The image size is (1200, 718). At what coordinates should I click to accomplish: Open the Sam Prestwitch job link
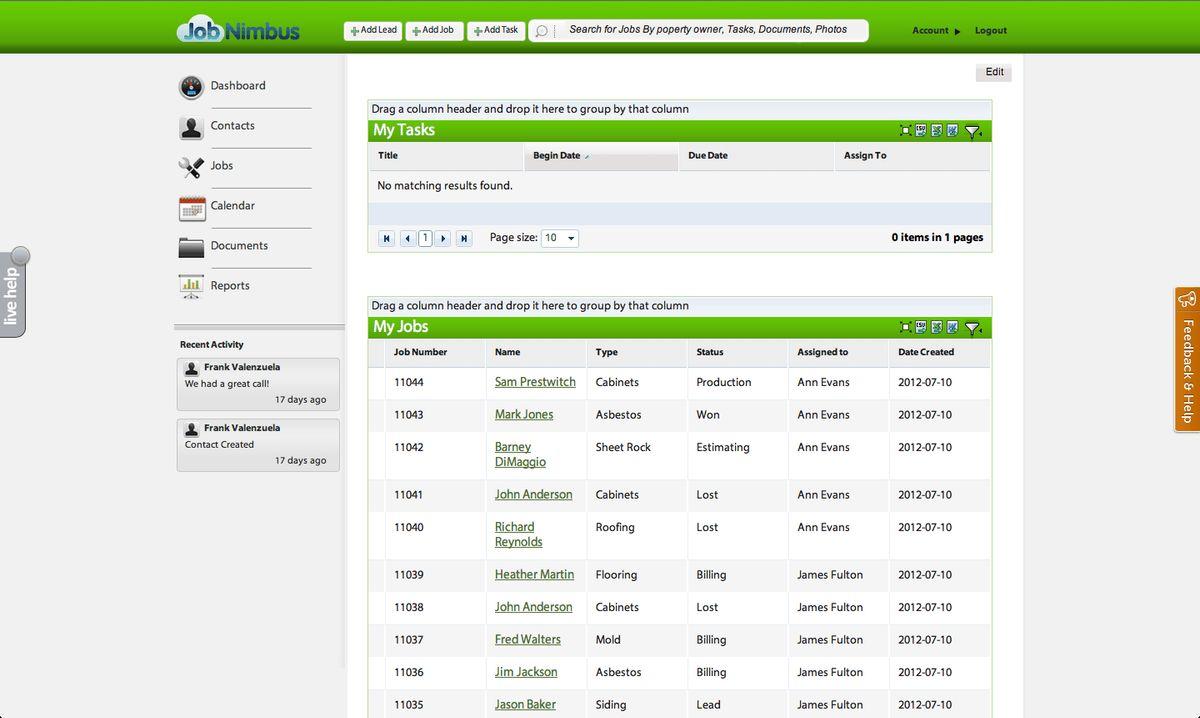(535, 382)
